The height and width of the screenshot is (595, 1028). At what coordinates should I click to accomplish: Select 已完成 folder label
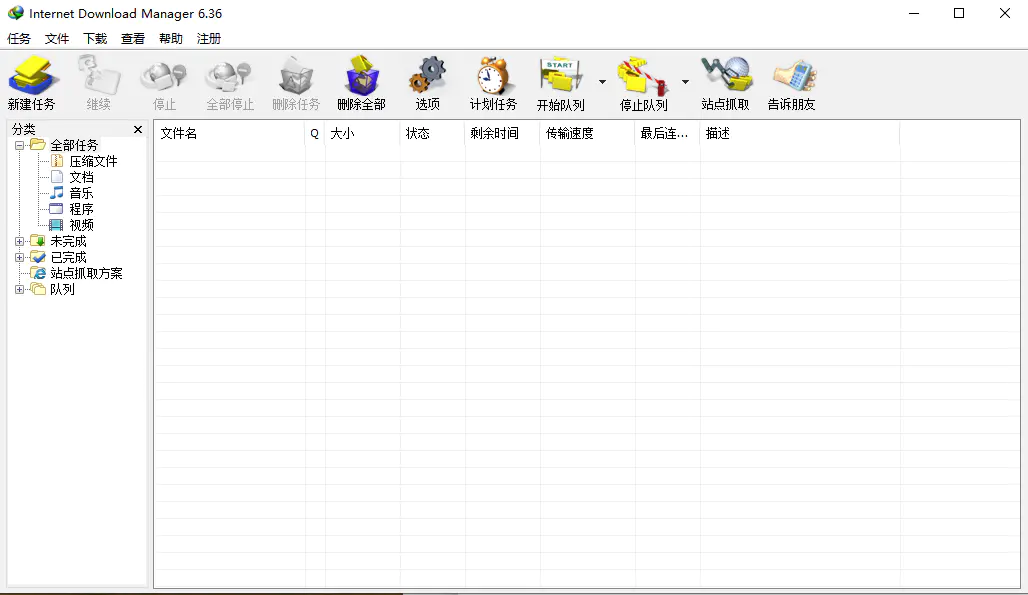[x=68, y=258]
